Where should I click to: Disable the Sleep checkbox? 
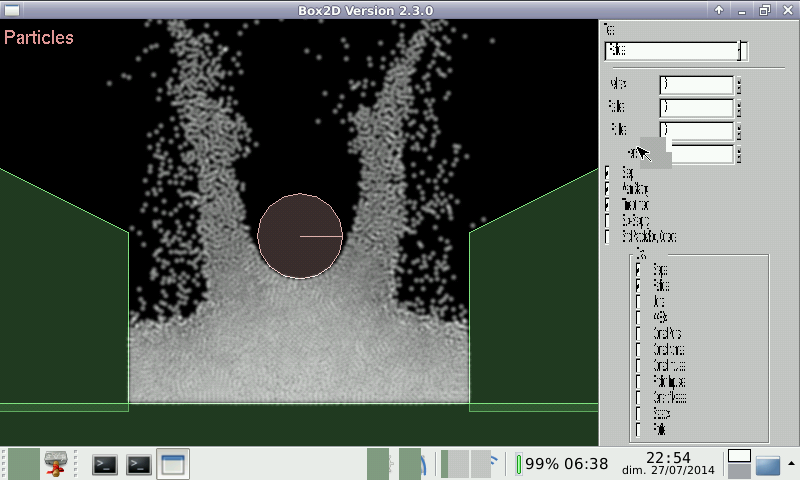click(608, 173)
